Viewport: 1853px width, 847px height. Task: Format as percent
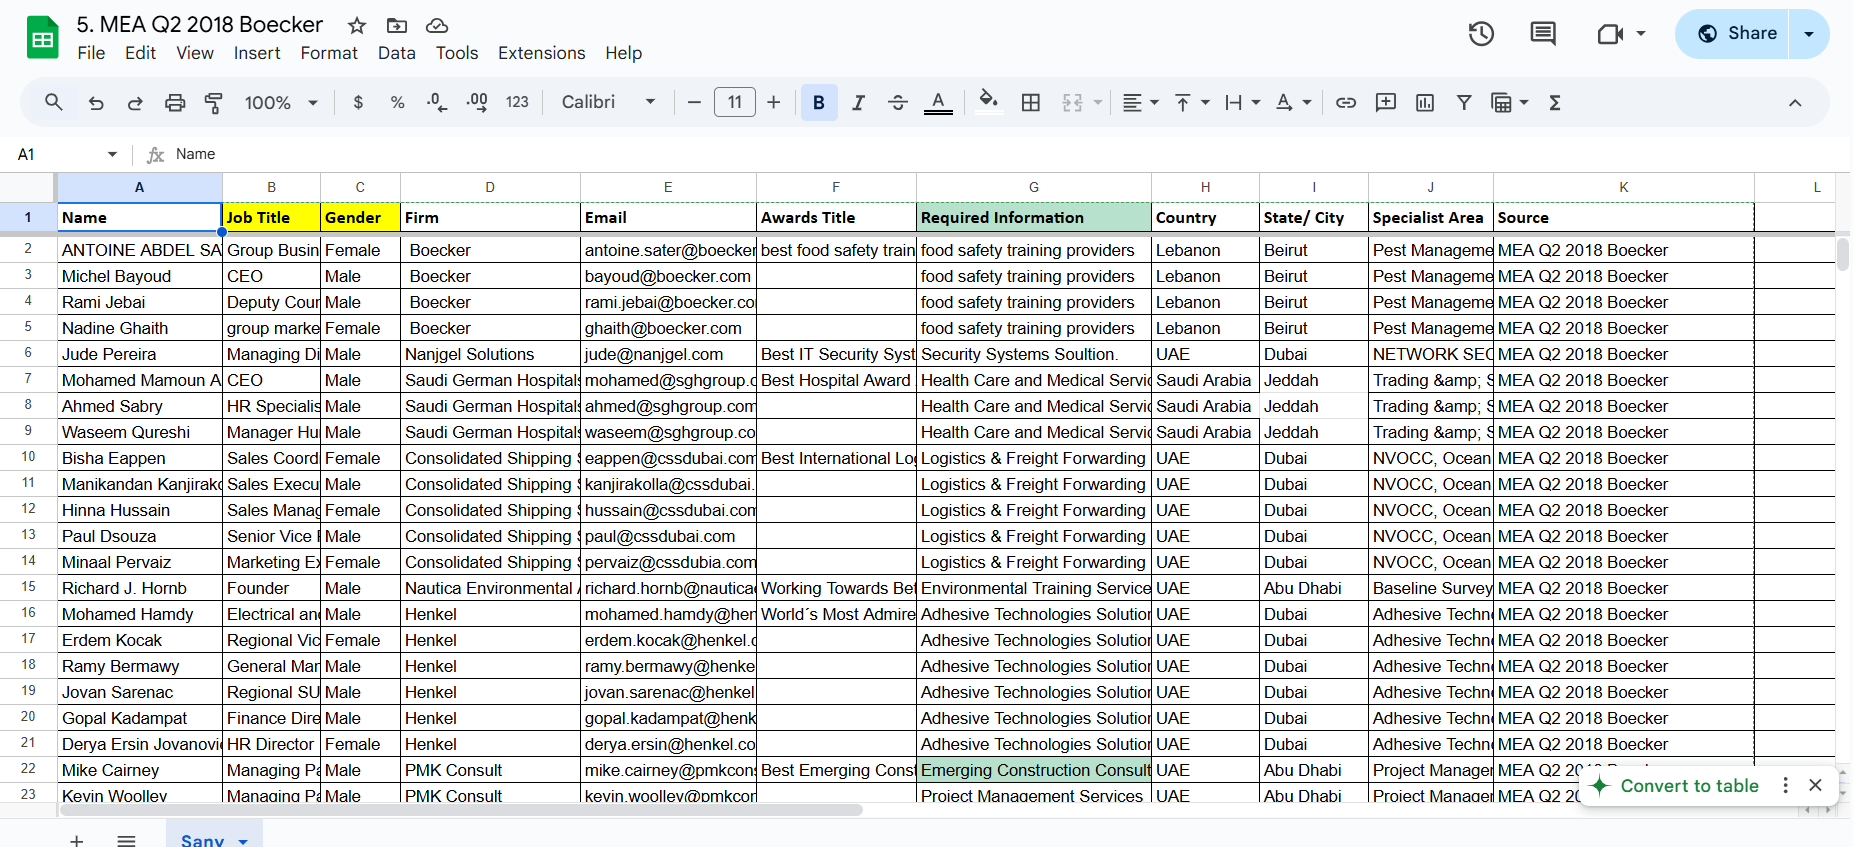coord(397,102)
